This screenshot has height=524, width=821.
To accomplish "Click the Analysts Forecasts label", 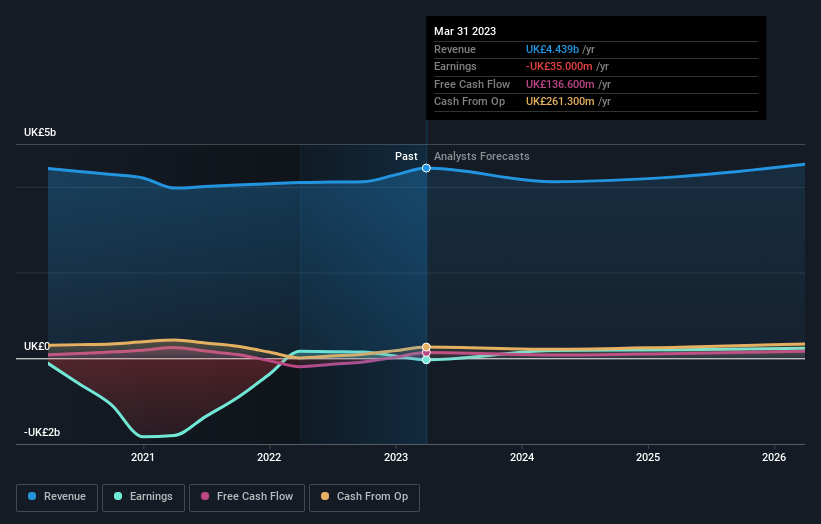I will point(482,156).
